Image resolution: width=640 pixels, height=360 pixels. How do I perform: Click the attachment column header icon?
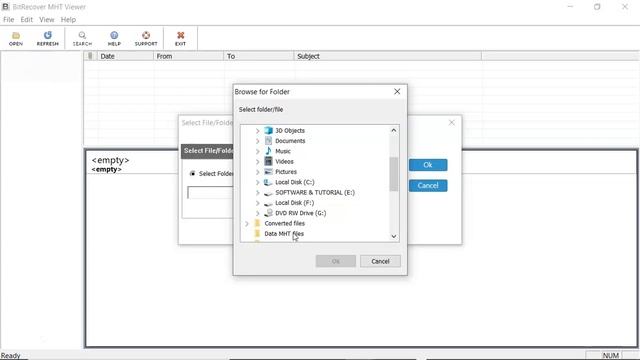(90, 56)
